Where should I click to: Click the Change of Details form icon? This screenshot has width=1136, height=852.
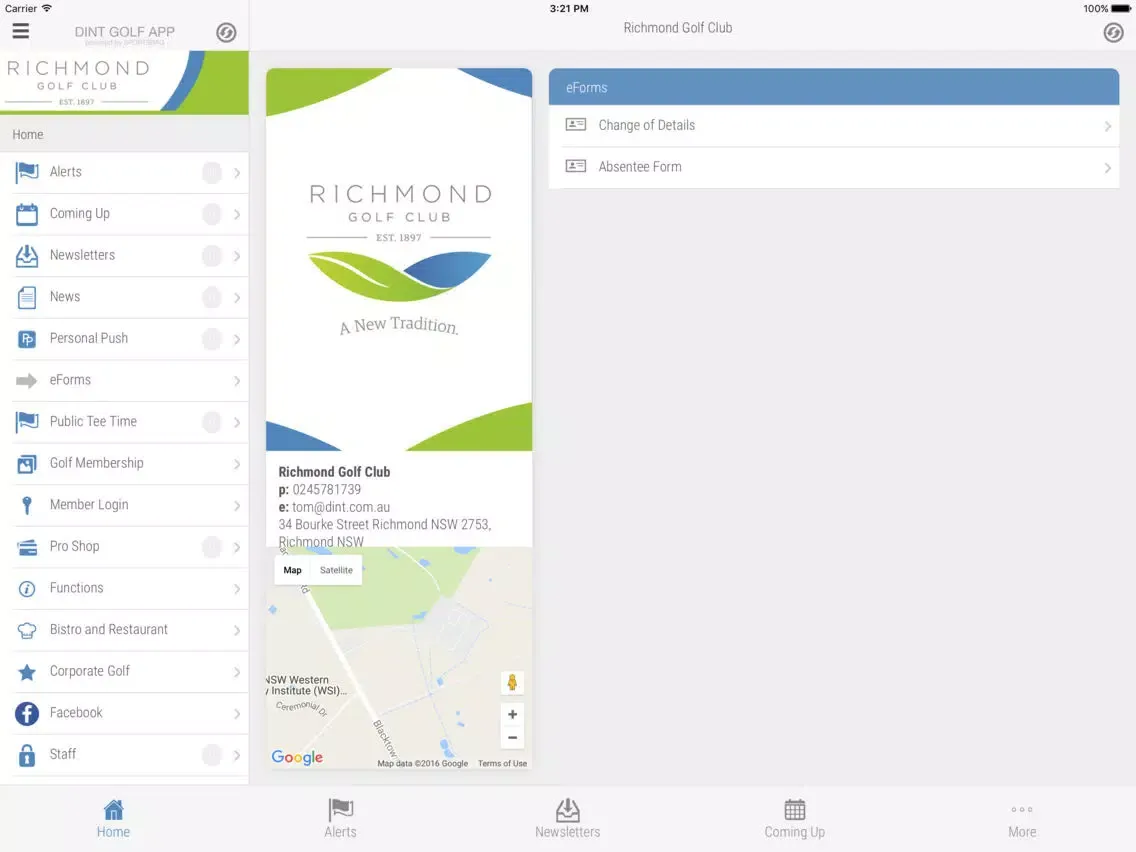click(575, 125)
